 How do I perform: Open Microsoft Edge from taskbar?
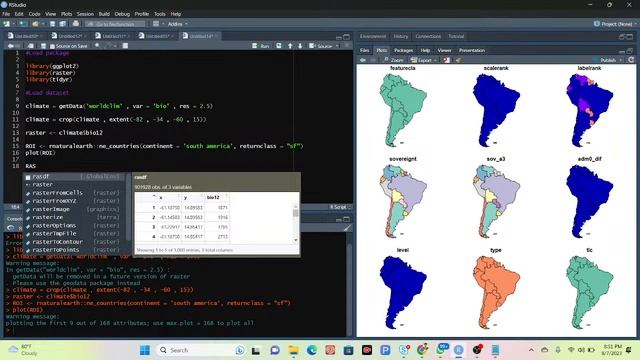point(312,350)
